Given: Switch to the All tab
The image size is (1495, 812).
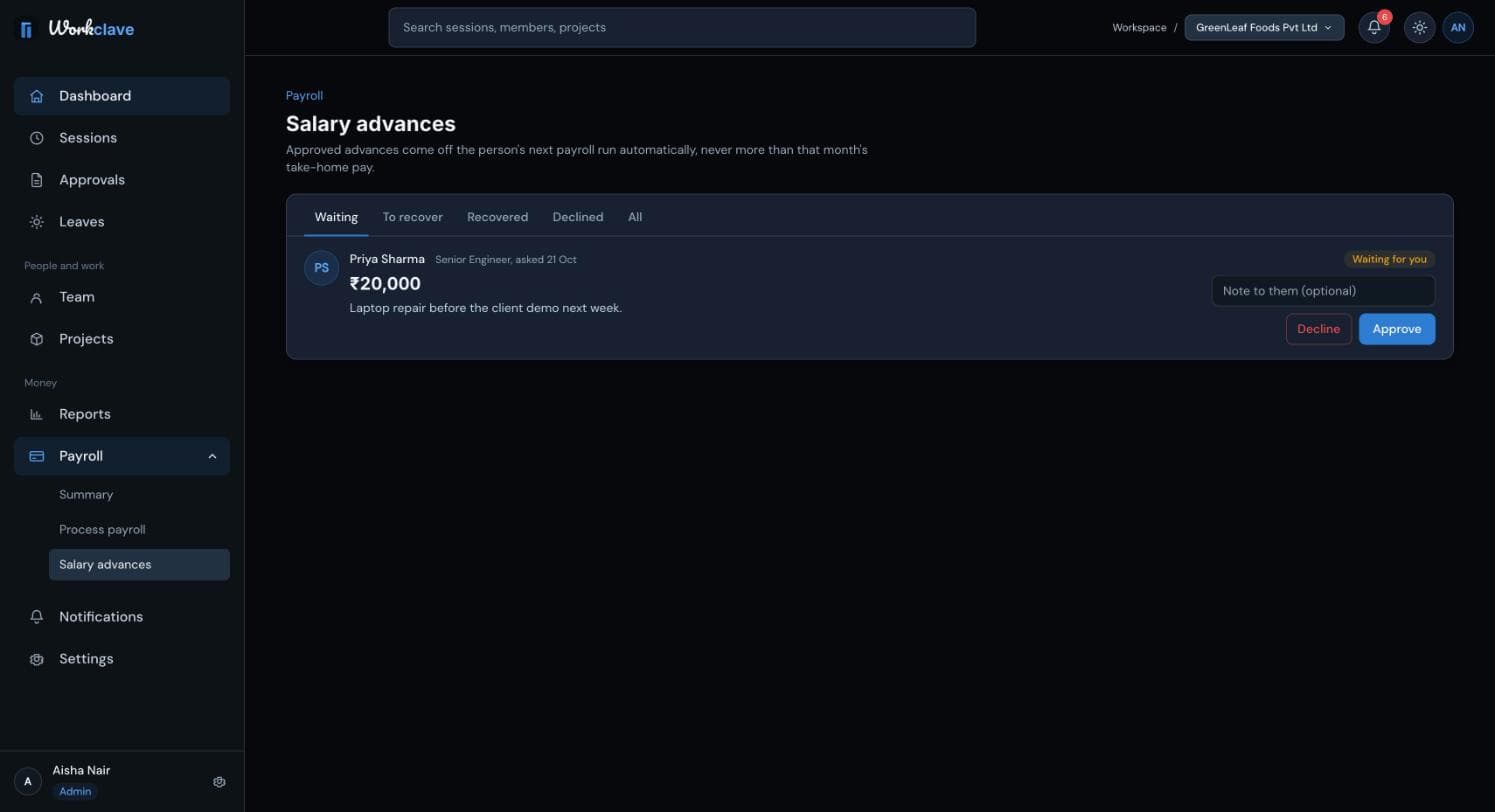Looking at the screenshot, I should pos(635,217).
